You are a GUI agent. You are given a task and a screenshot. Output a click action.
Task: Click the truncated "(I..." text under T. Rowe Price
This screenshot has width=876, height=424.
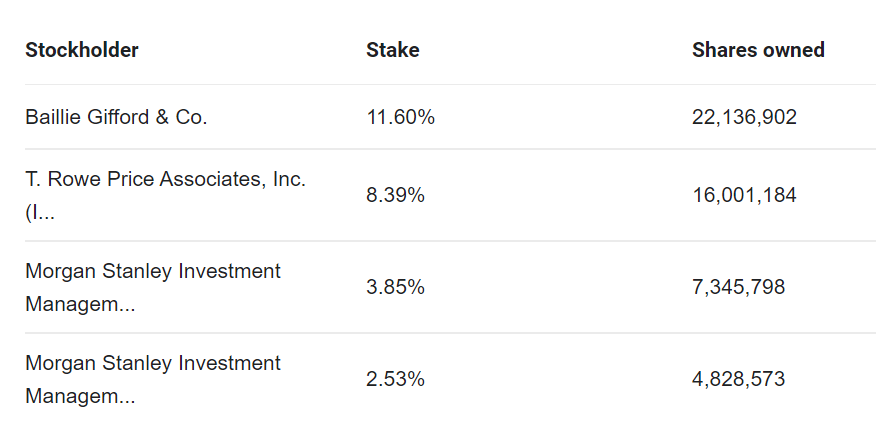[40, 213]
